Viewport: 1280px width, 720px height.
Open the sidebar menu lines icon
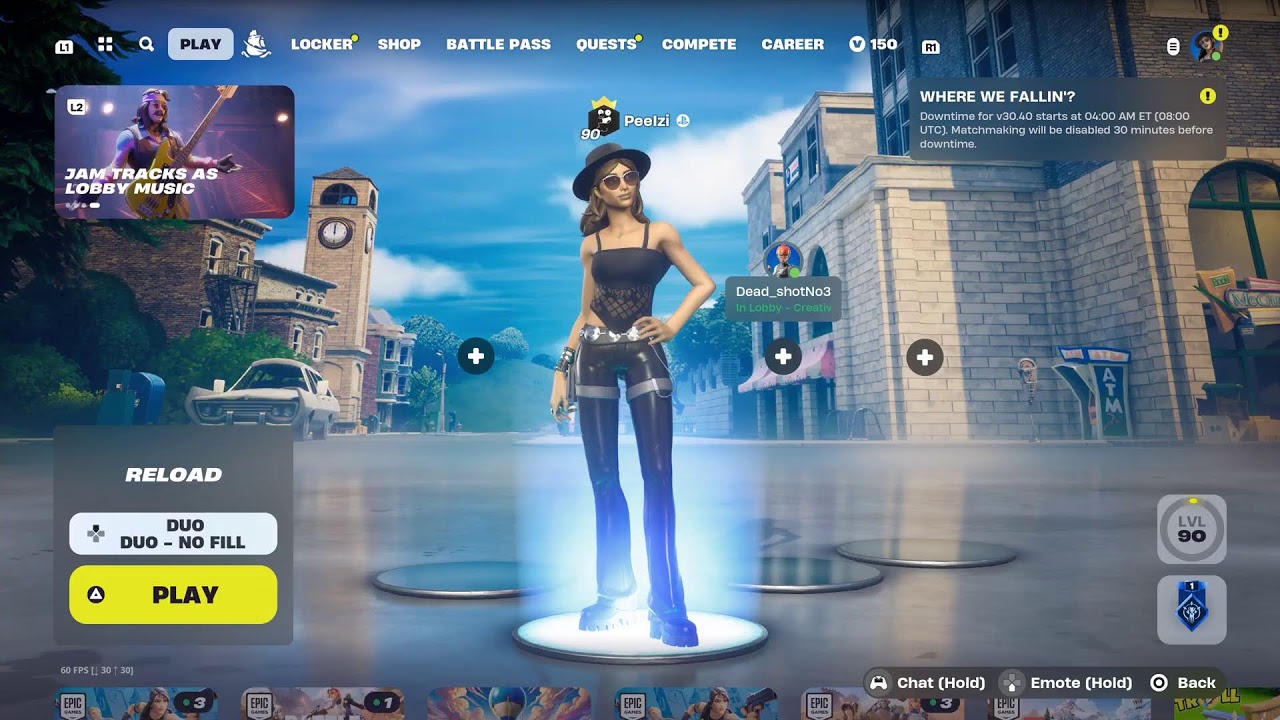point(1173,46)
